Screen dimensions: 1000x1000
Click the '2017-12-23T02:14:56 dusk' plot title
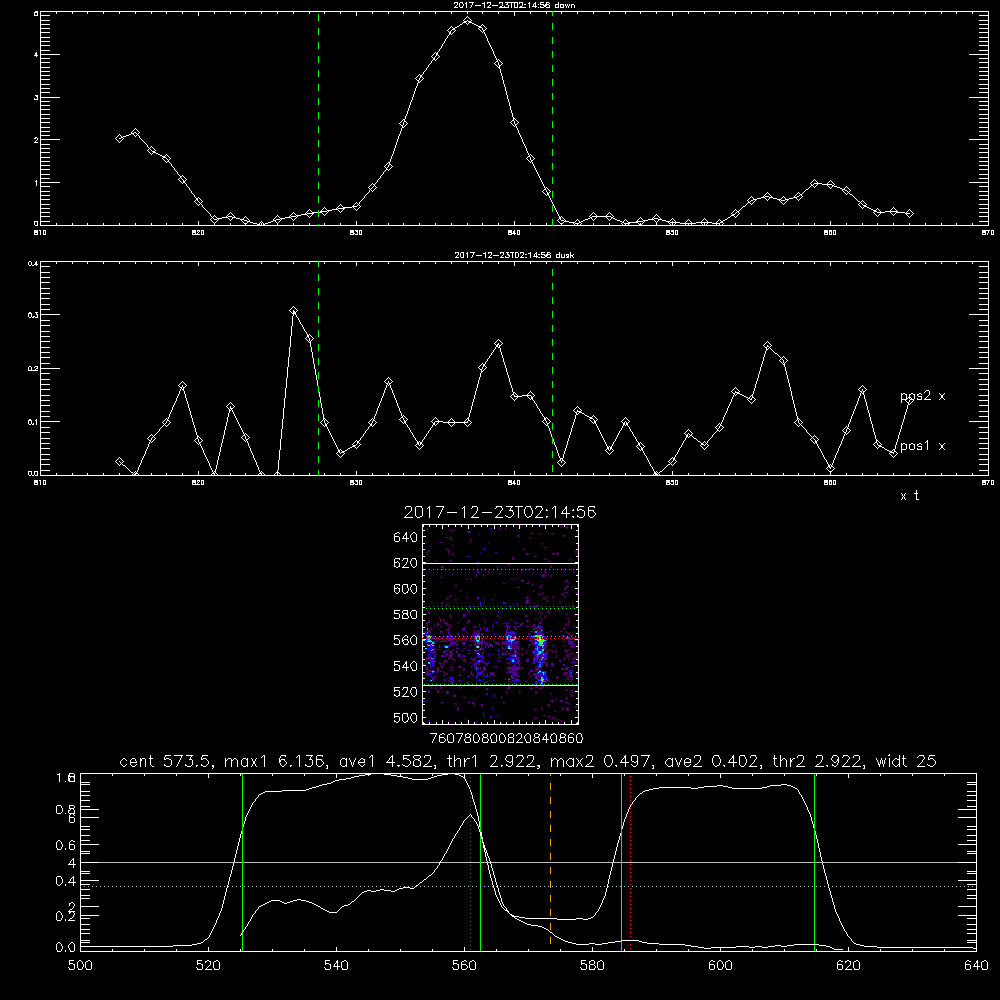514,255
